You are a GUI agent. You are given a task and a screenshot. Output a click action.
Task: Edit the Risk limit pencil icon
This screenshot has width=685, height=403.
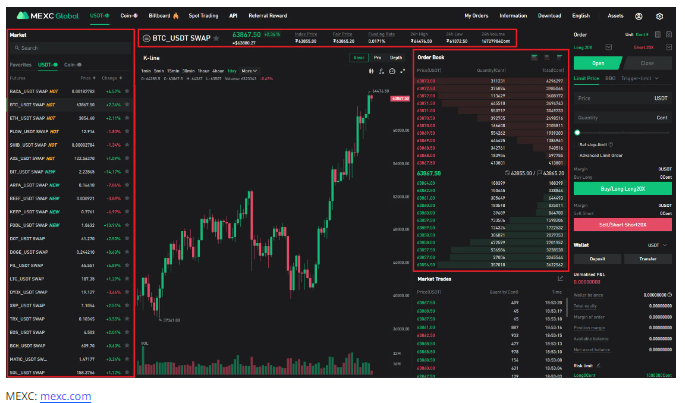coord(599,365)
